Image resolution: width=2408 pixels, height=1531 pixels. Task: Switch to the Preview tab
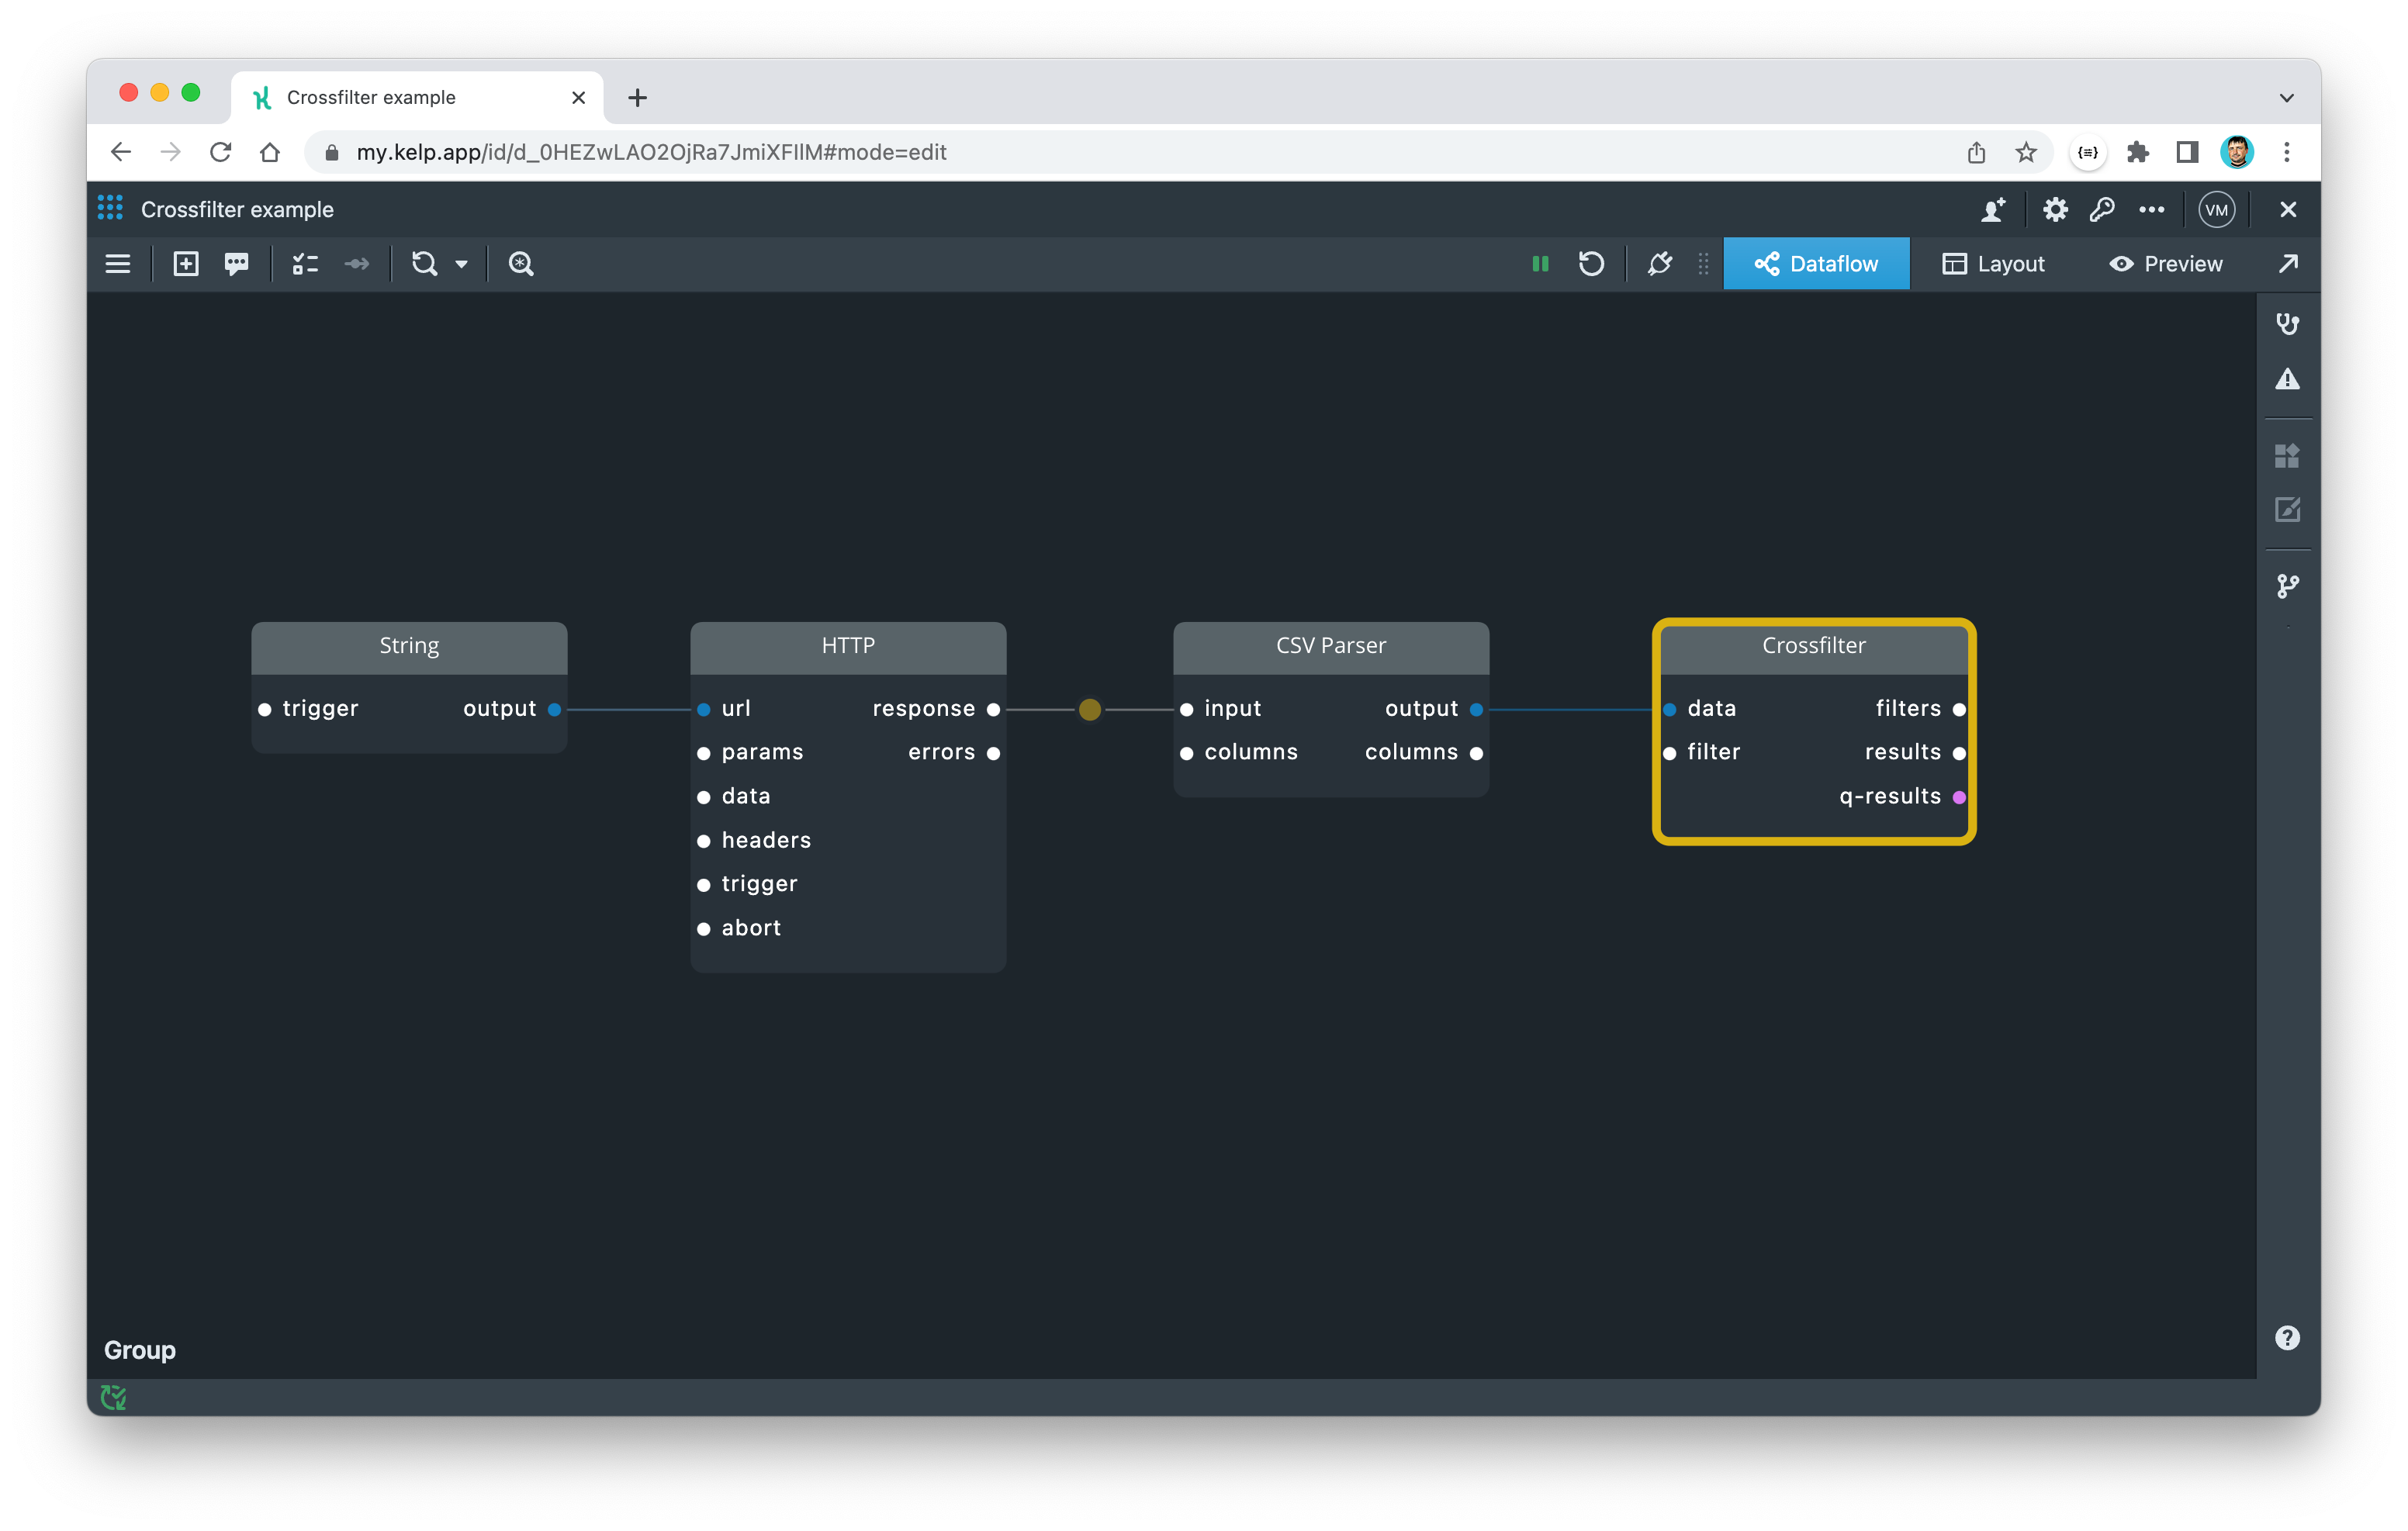pos(2166,264)
